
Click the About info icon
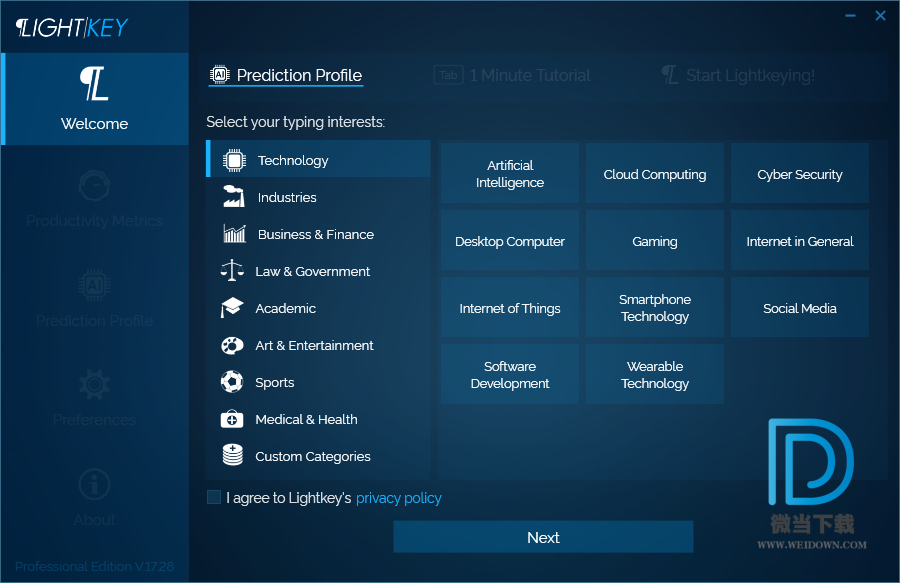click(x=94, y=485)
